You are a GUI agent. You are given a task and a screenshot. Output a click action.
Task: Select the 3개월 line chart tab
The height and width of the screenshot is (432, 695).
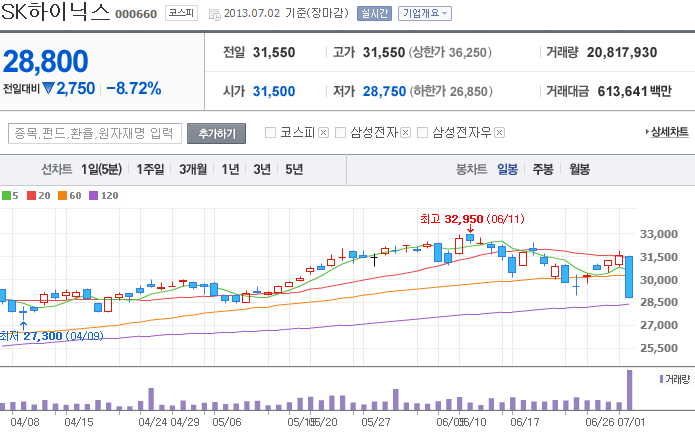[193, 169]
